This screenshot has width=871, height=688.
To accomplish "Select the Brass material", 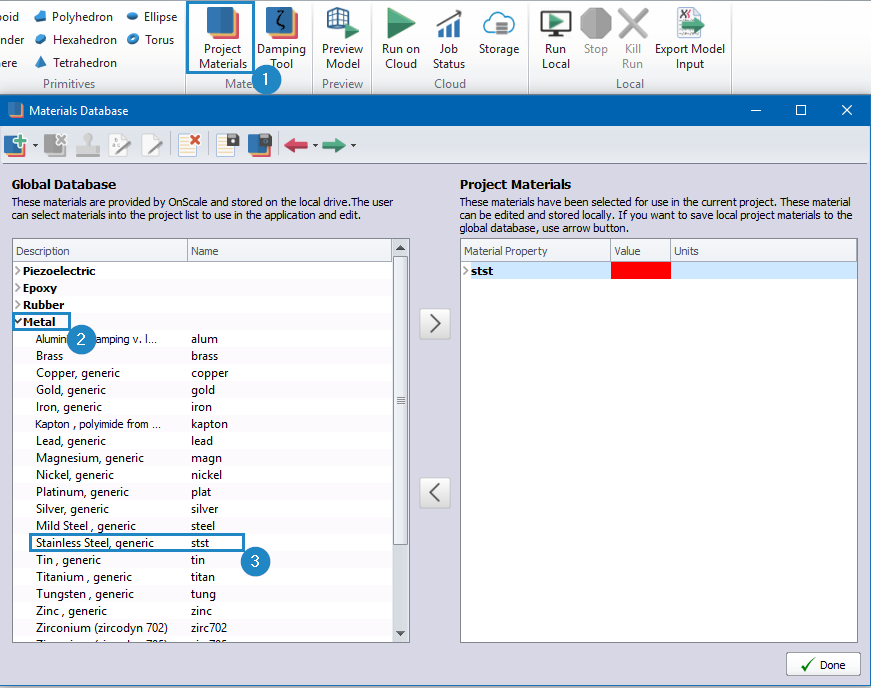I will (x=203, y=355).
